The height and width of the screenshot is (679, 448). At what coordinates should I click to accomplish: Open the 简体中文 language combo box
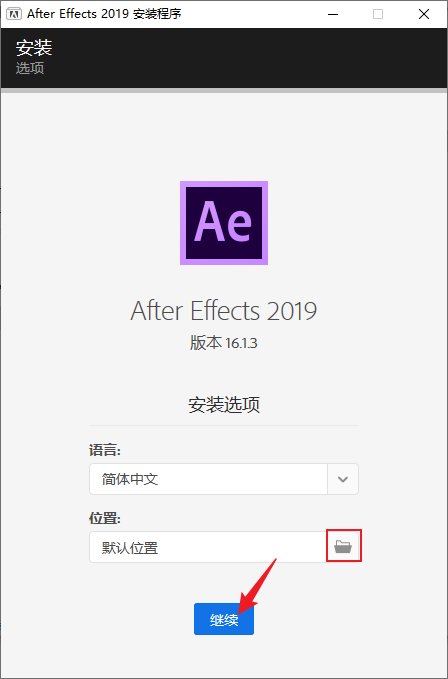[x=224, y=479]
